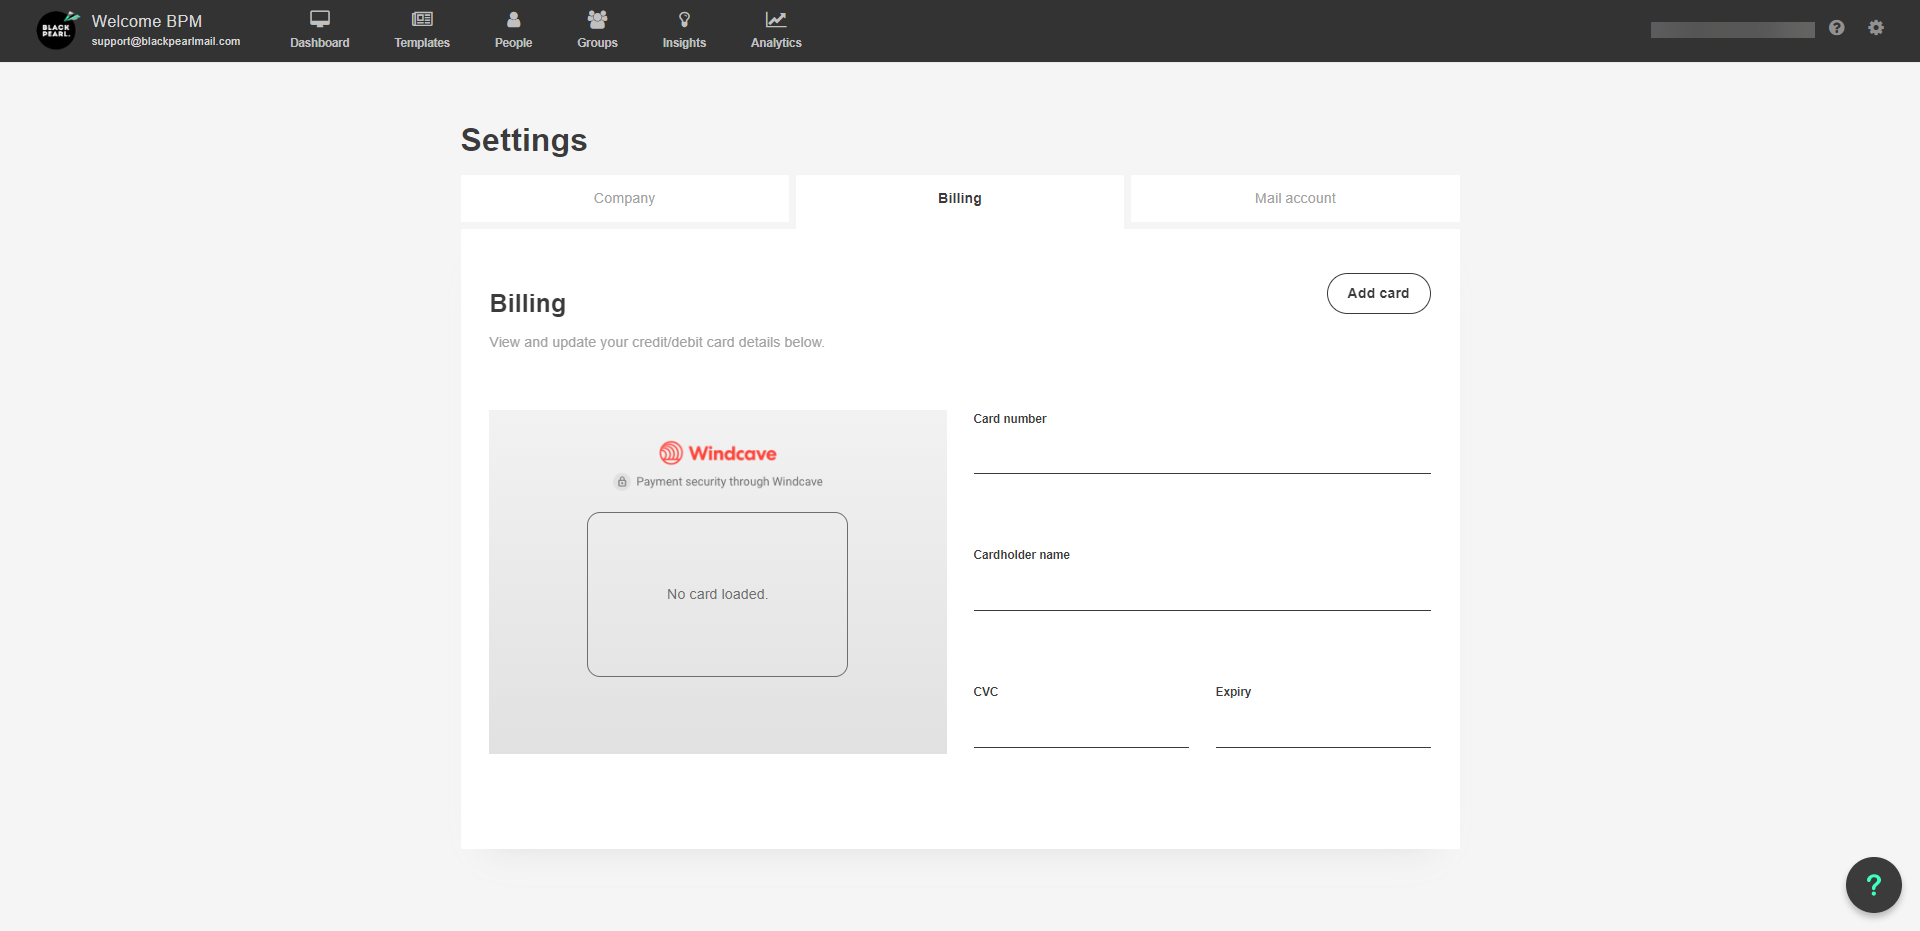
Task: Select the Billing tab
Action: (x=959, y=198)
